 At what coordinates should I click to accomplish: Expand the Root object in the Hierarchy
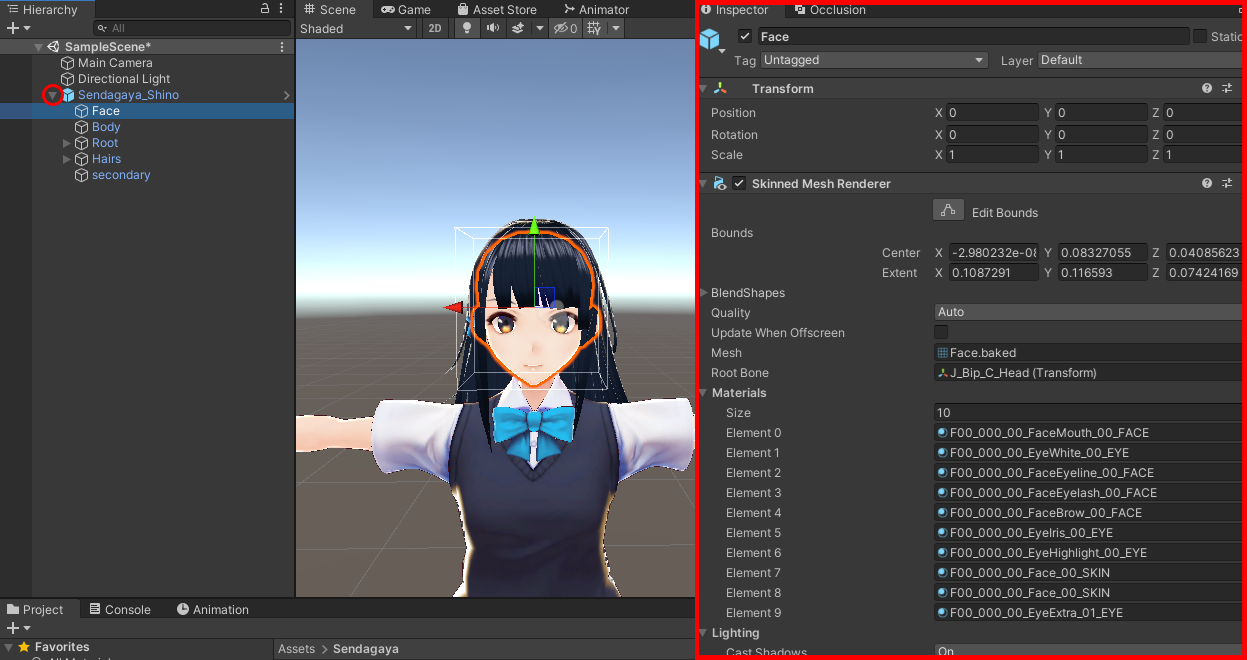tap(67, 143)
